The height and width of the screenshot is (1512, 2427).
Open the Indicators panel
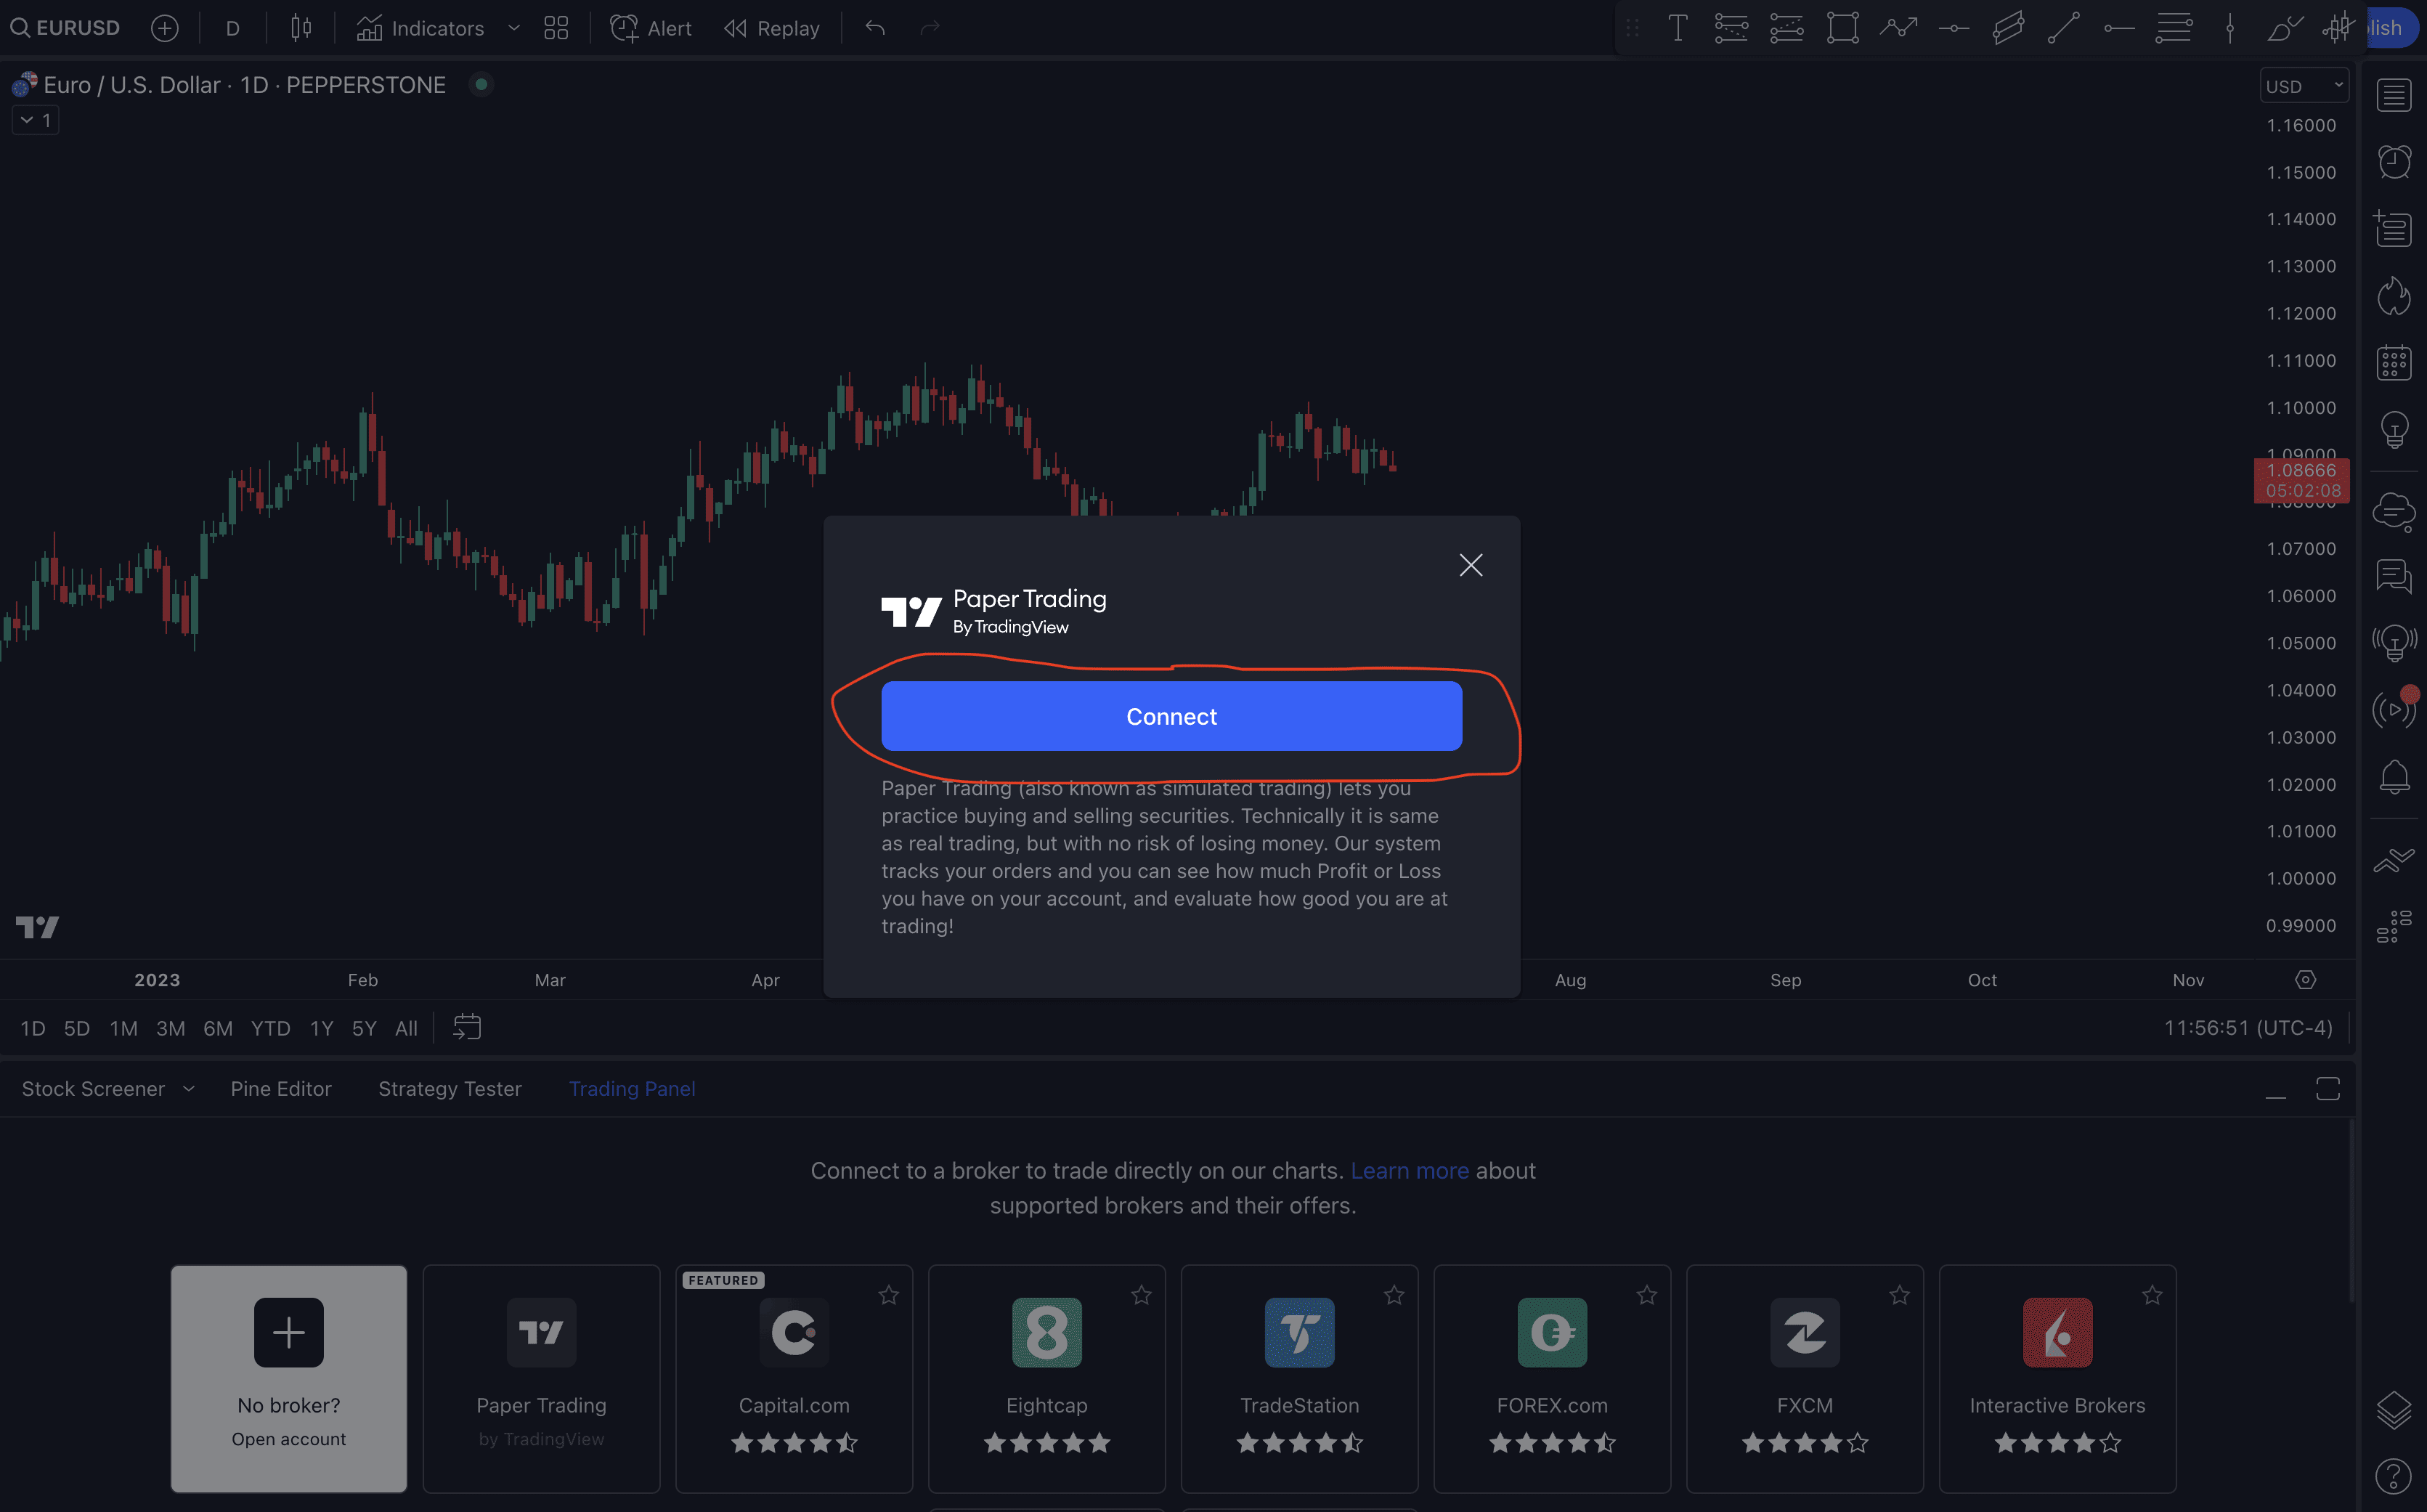pyautogui.click(x=420, y=28)
